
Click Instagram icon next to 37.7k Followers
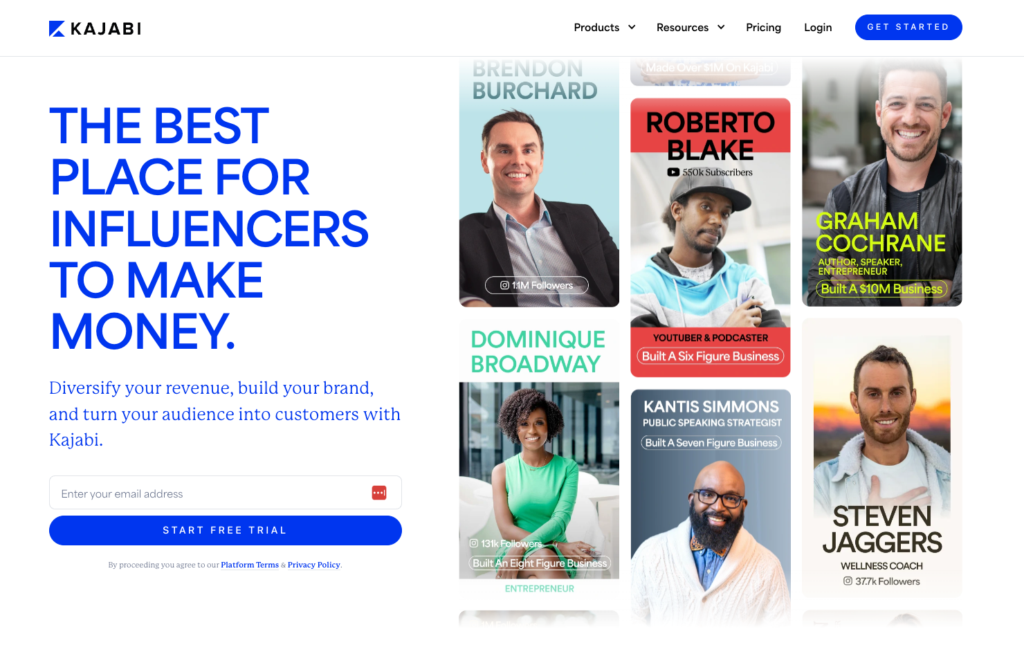(x=847, y=581)
